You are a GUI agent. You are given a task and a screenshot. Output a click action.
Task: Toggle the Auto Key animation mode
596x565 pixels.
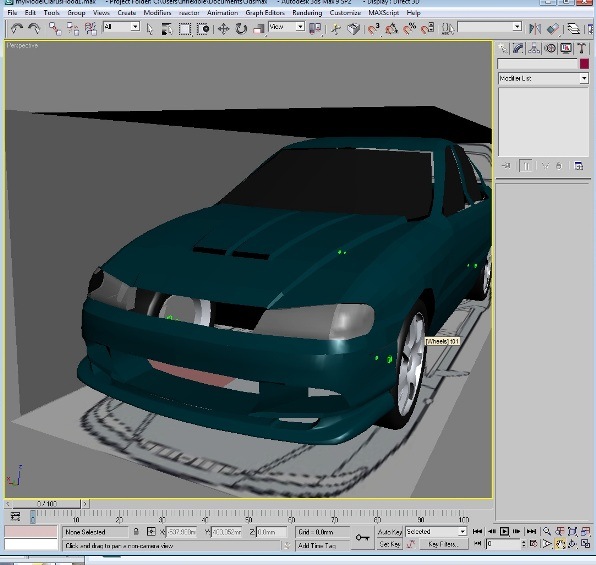coord(390,532)
